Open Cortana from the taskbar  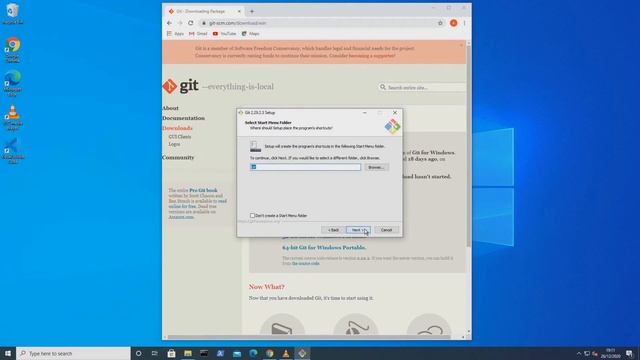coord(138,353)
